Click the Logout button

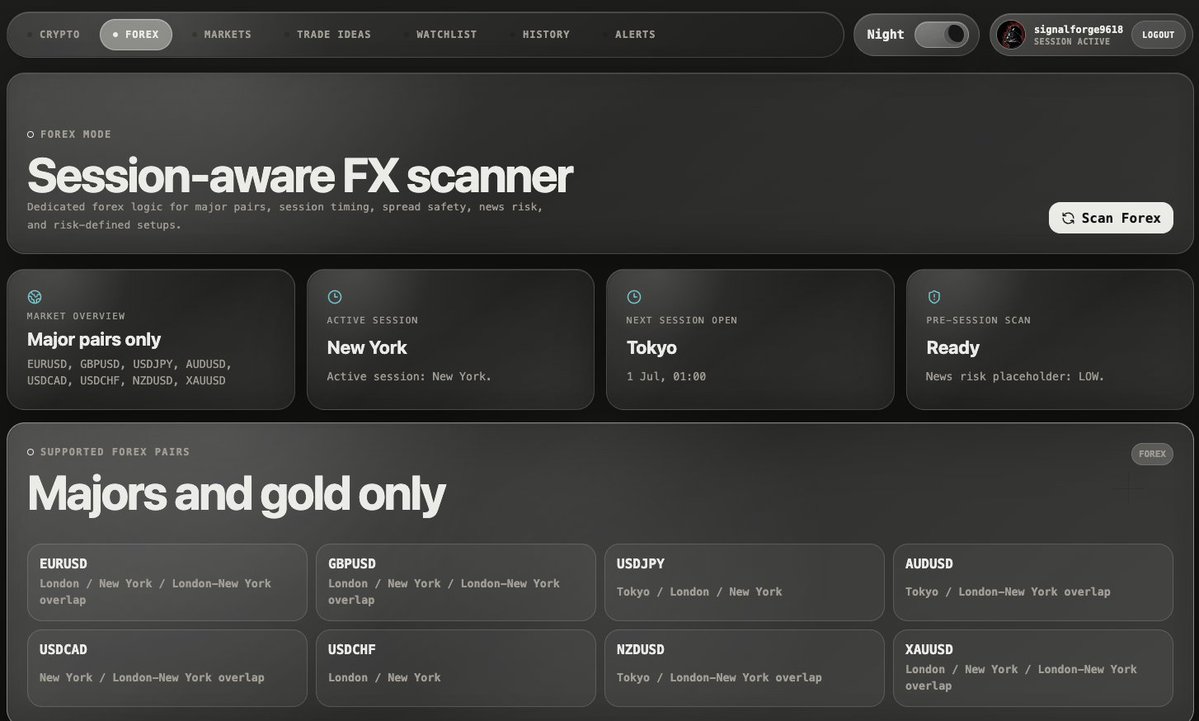tap(1158, 34)
